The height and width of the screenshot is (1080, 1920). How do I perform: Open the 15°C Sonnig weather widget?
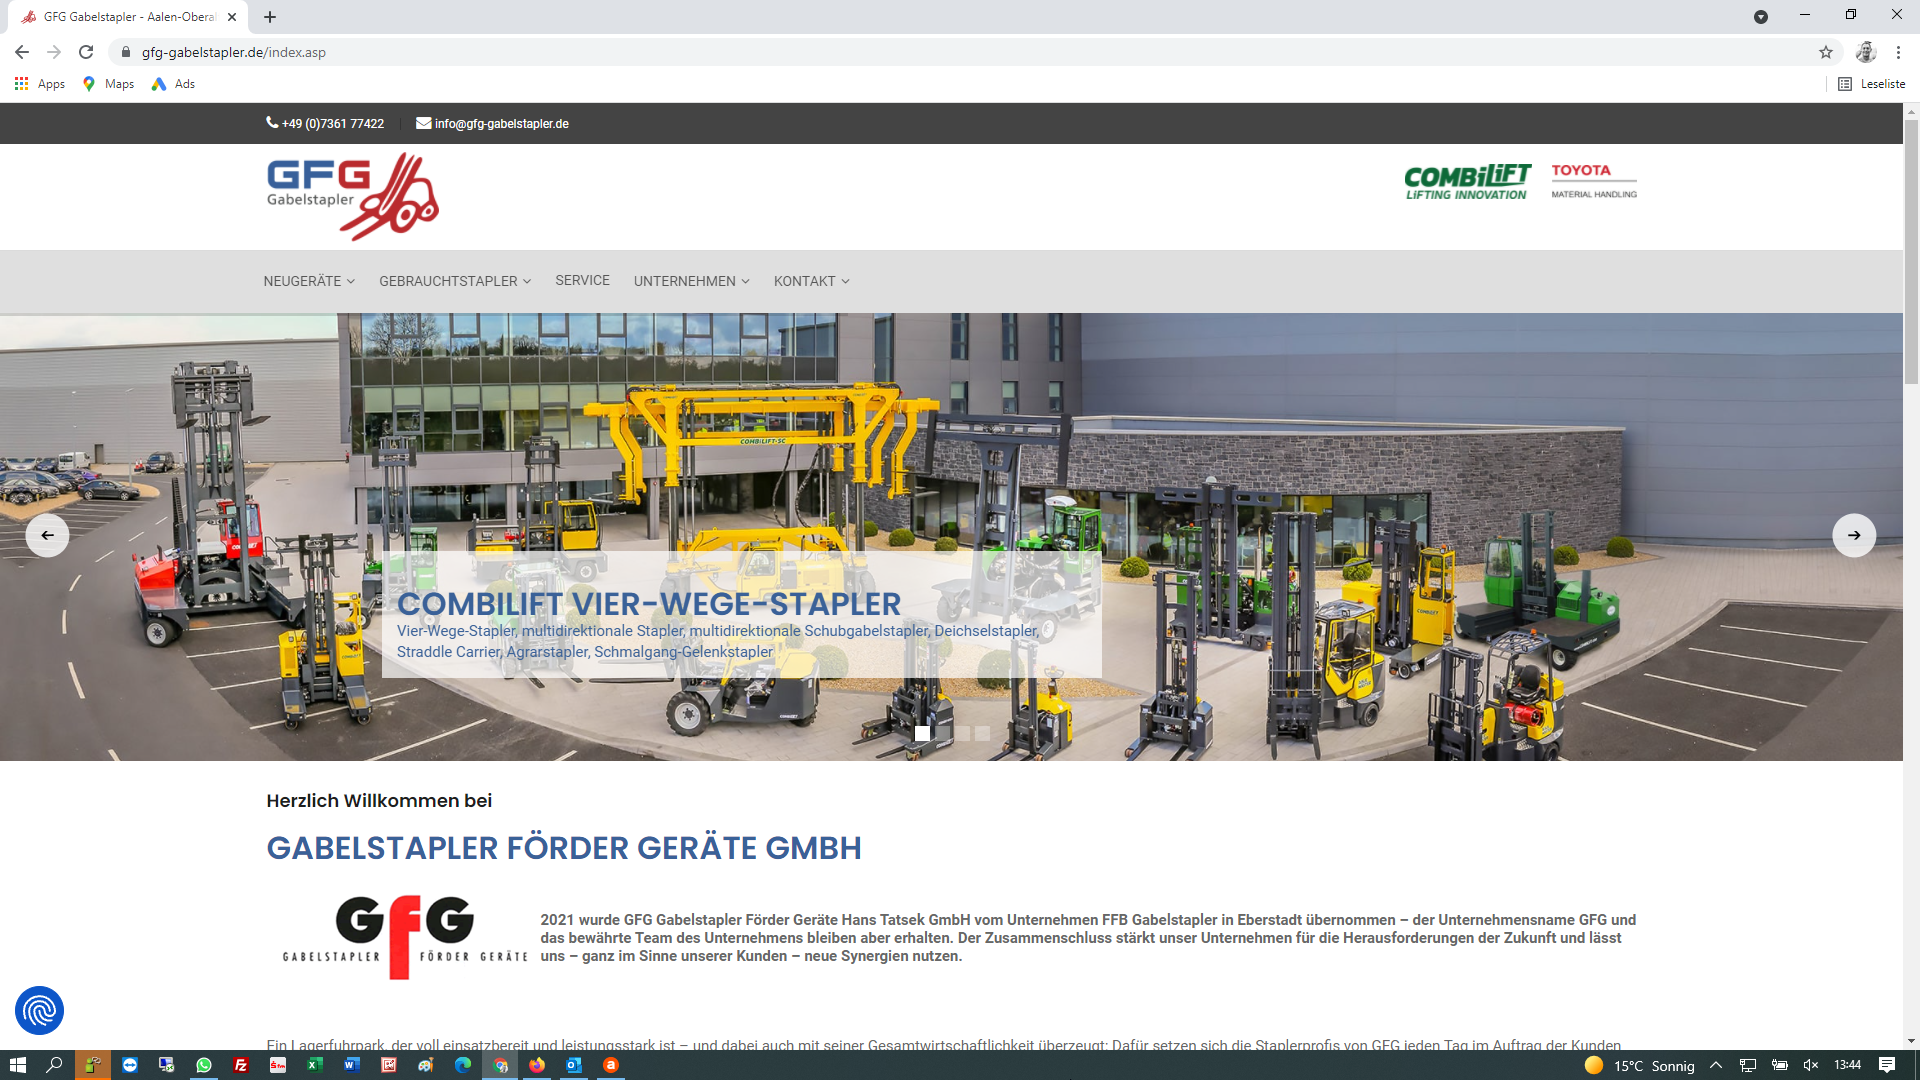point(1640,1065)
